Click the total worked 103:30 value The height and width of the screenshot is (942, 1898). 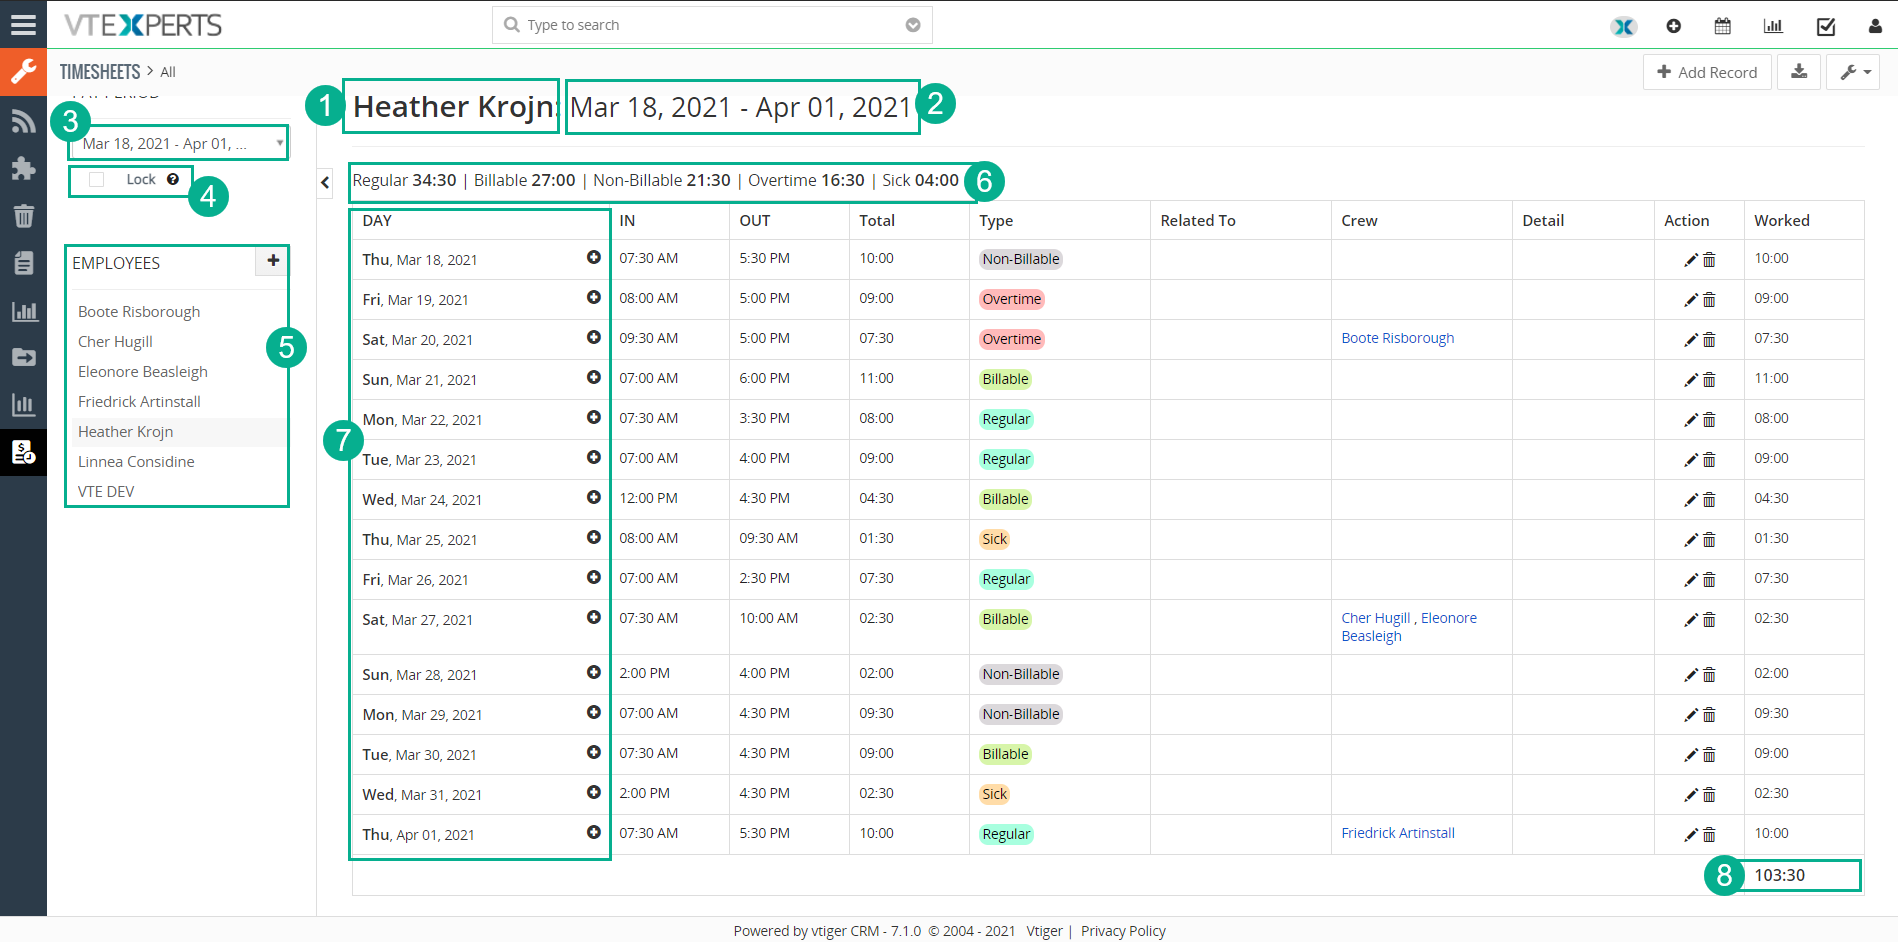(1779, 875)
